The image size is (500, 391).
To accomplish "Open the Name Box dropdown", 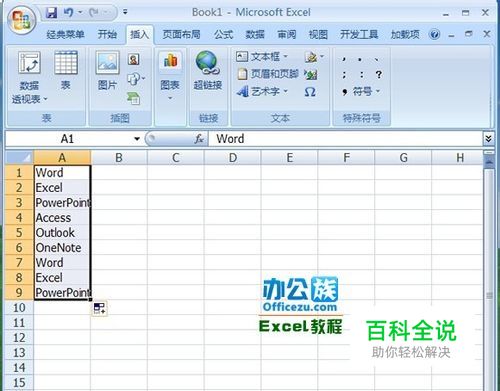I will coord(137,139).
